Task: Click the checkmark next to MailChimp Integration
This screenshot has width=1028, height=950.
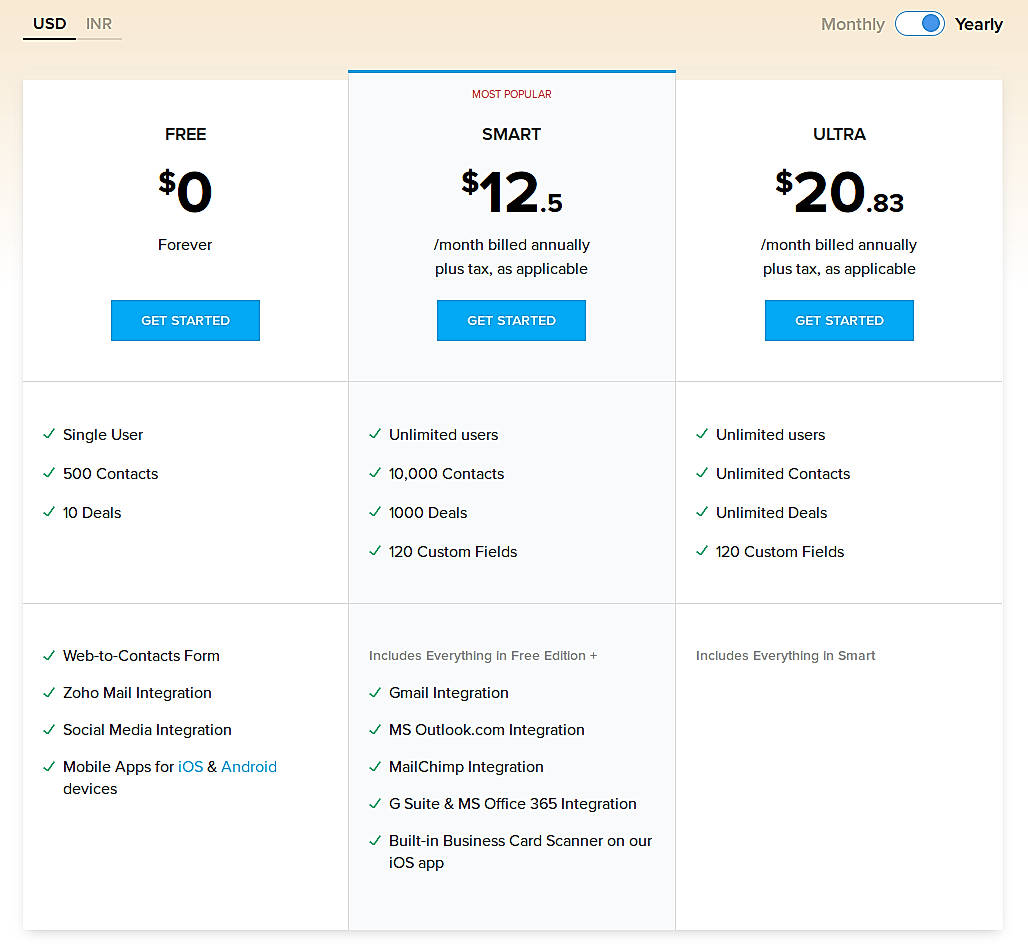Action: pos(375,766)
